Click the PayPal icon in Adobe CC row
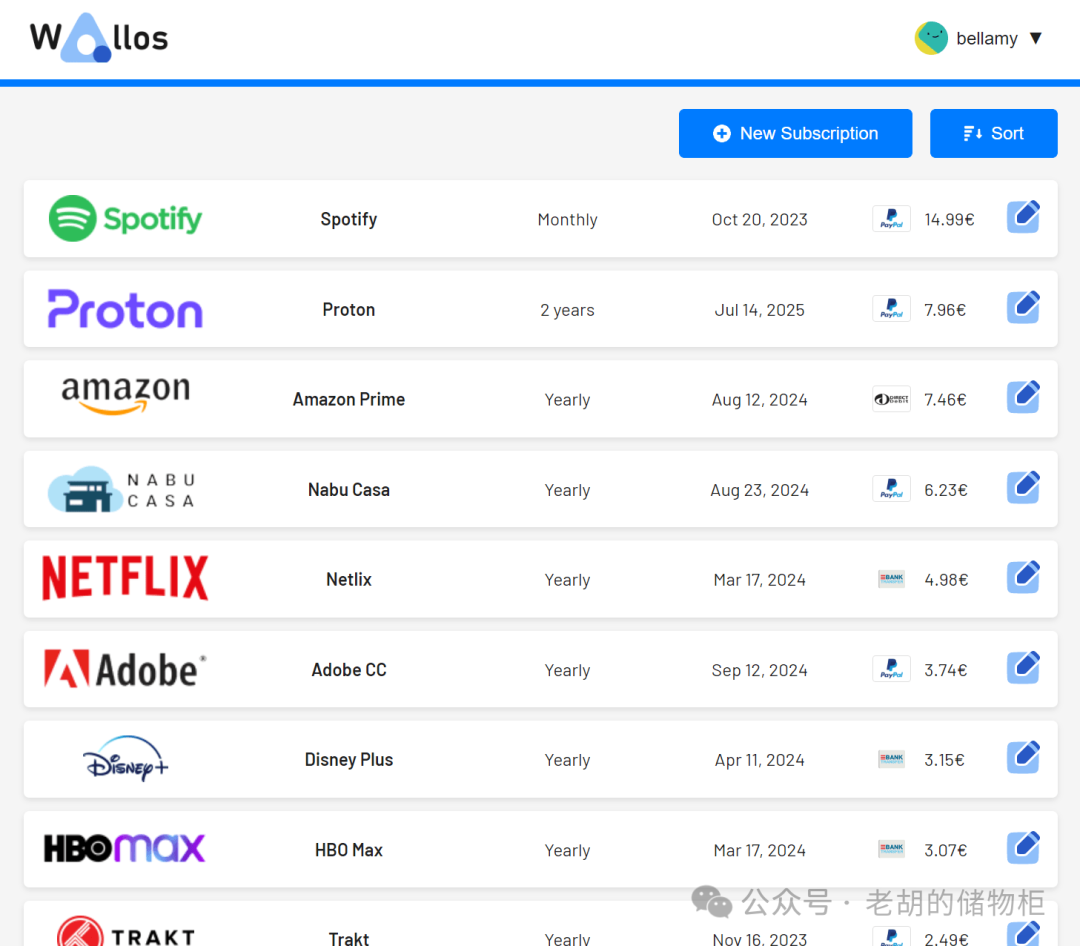The height and width of the screenshot is (946, 1080). (891, 669)
